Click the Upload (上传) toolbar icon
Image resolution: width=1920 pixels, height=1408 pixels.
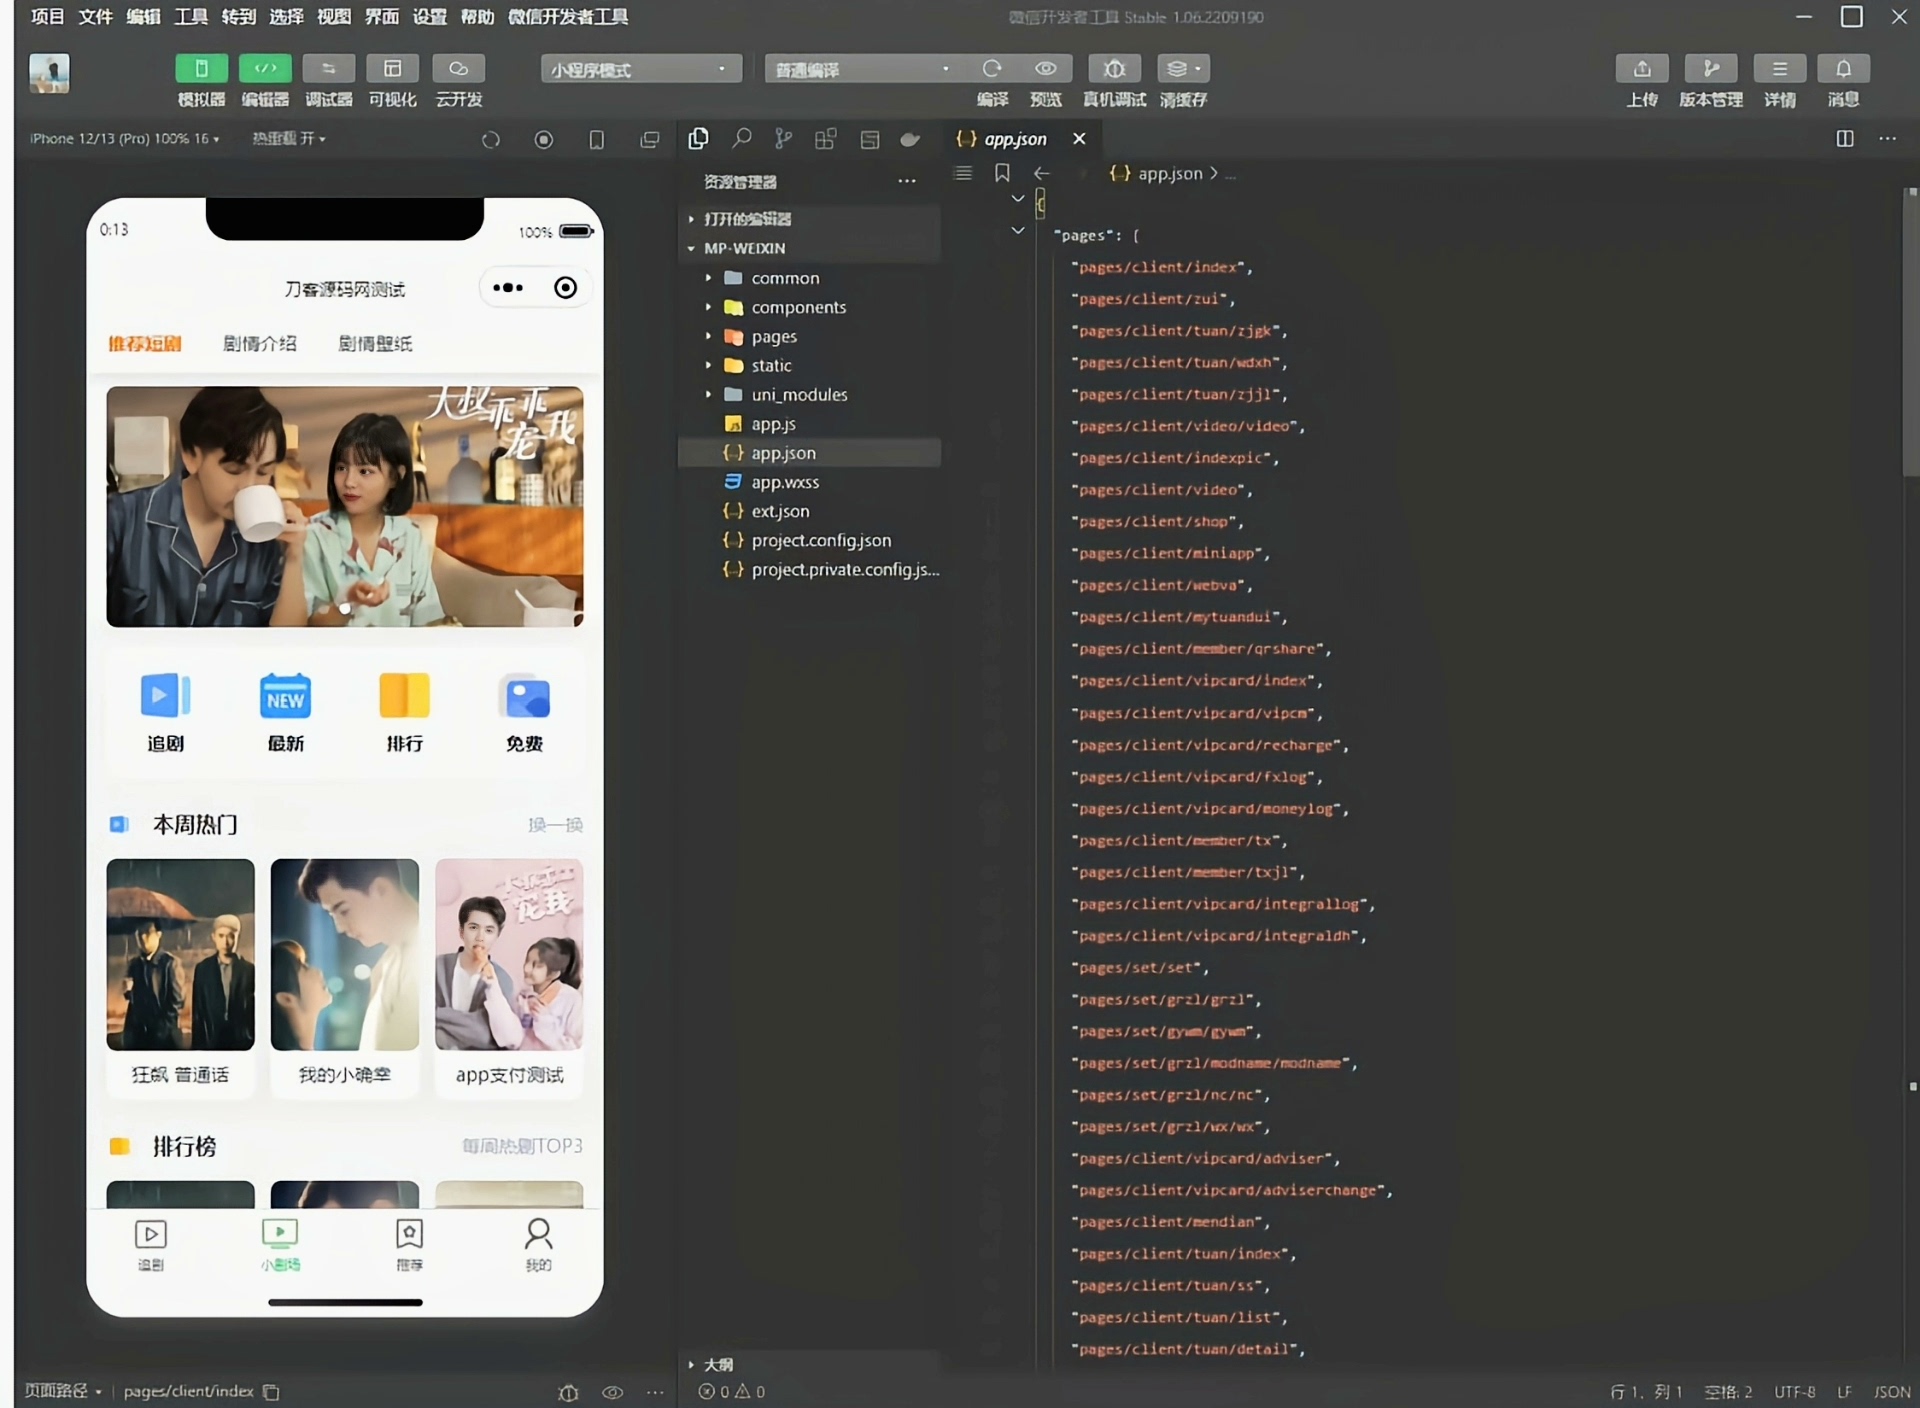pyautogui.click(x=1641, y=69)
